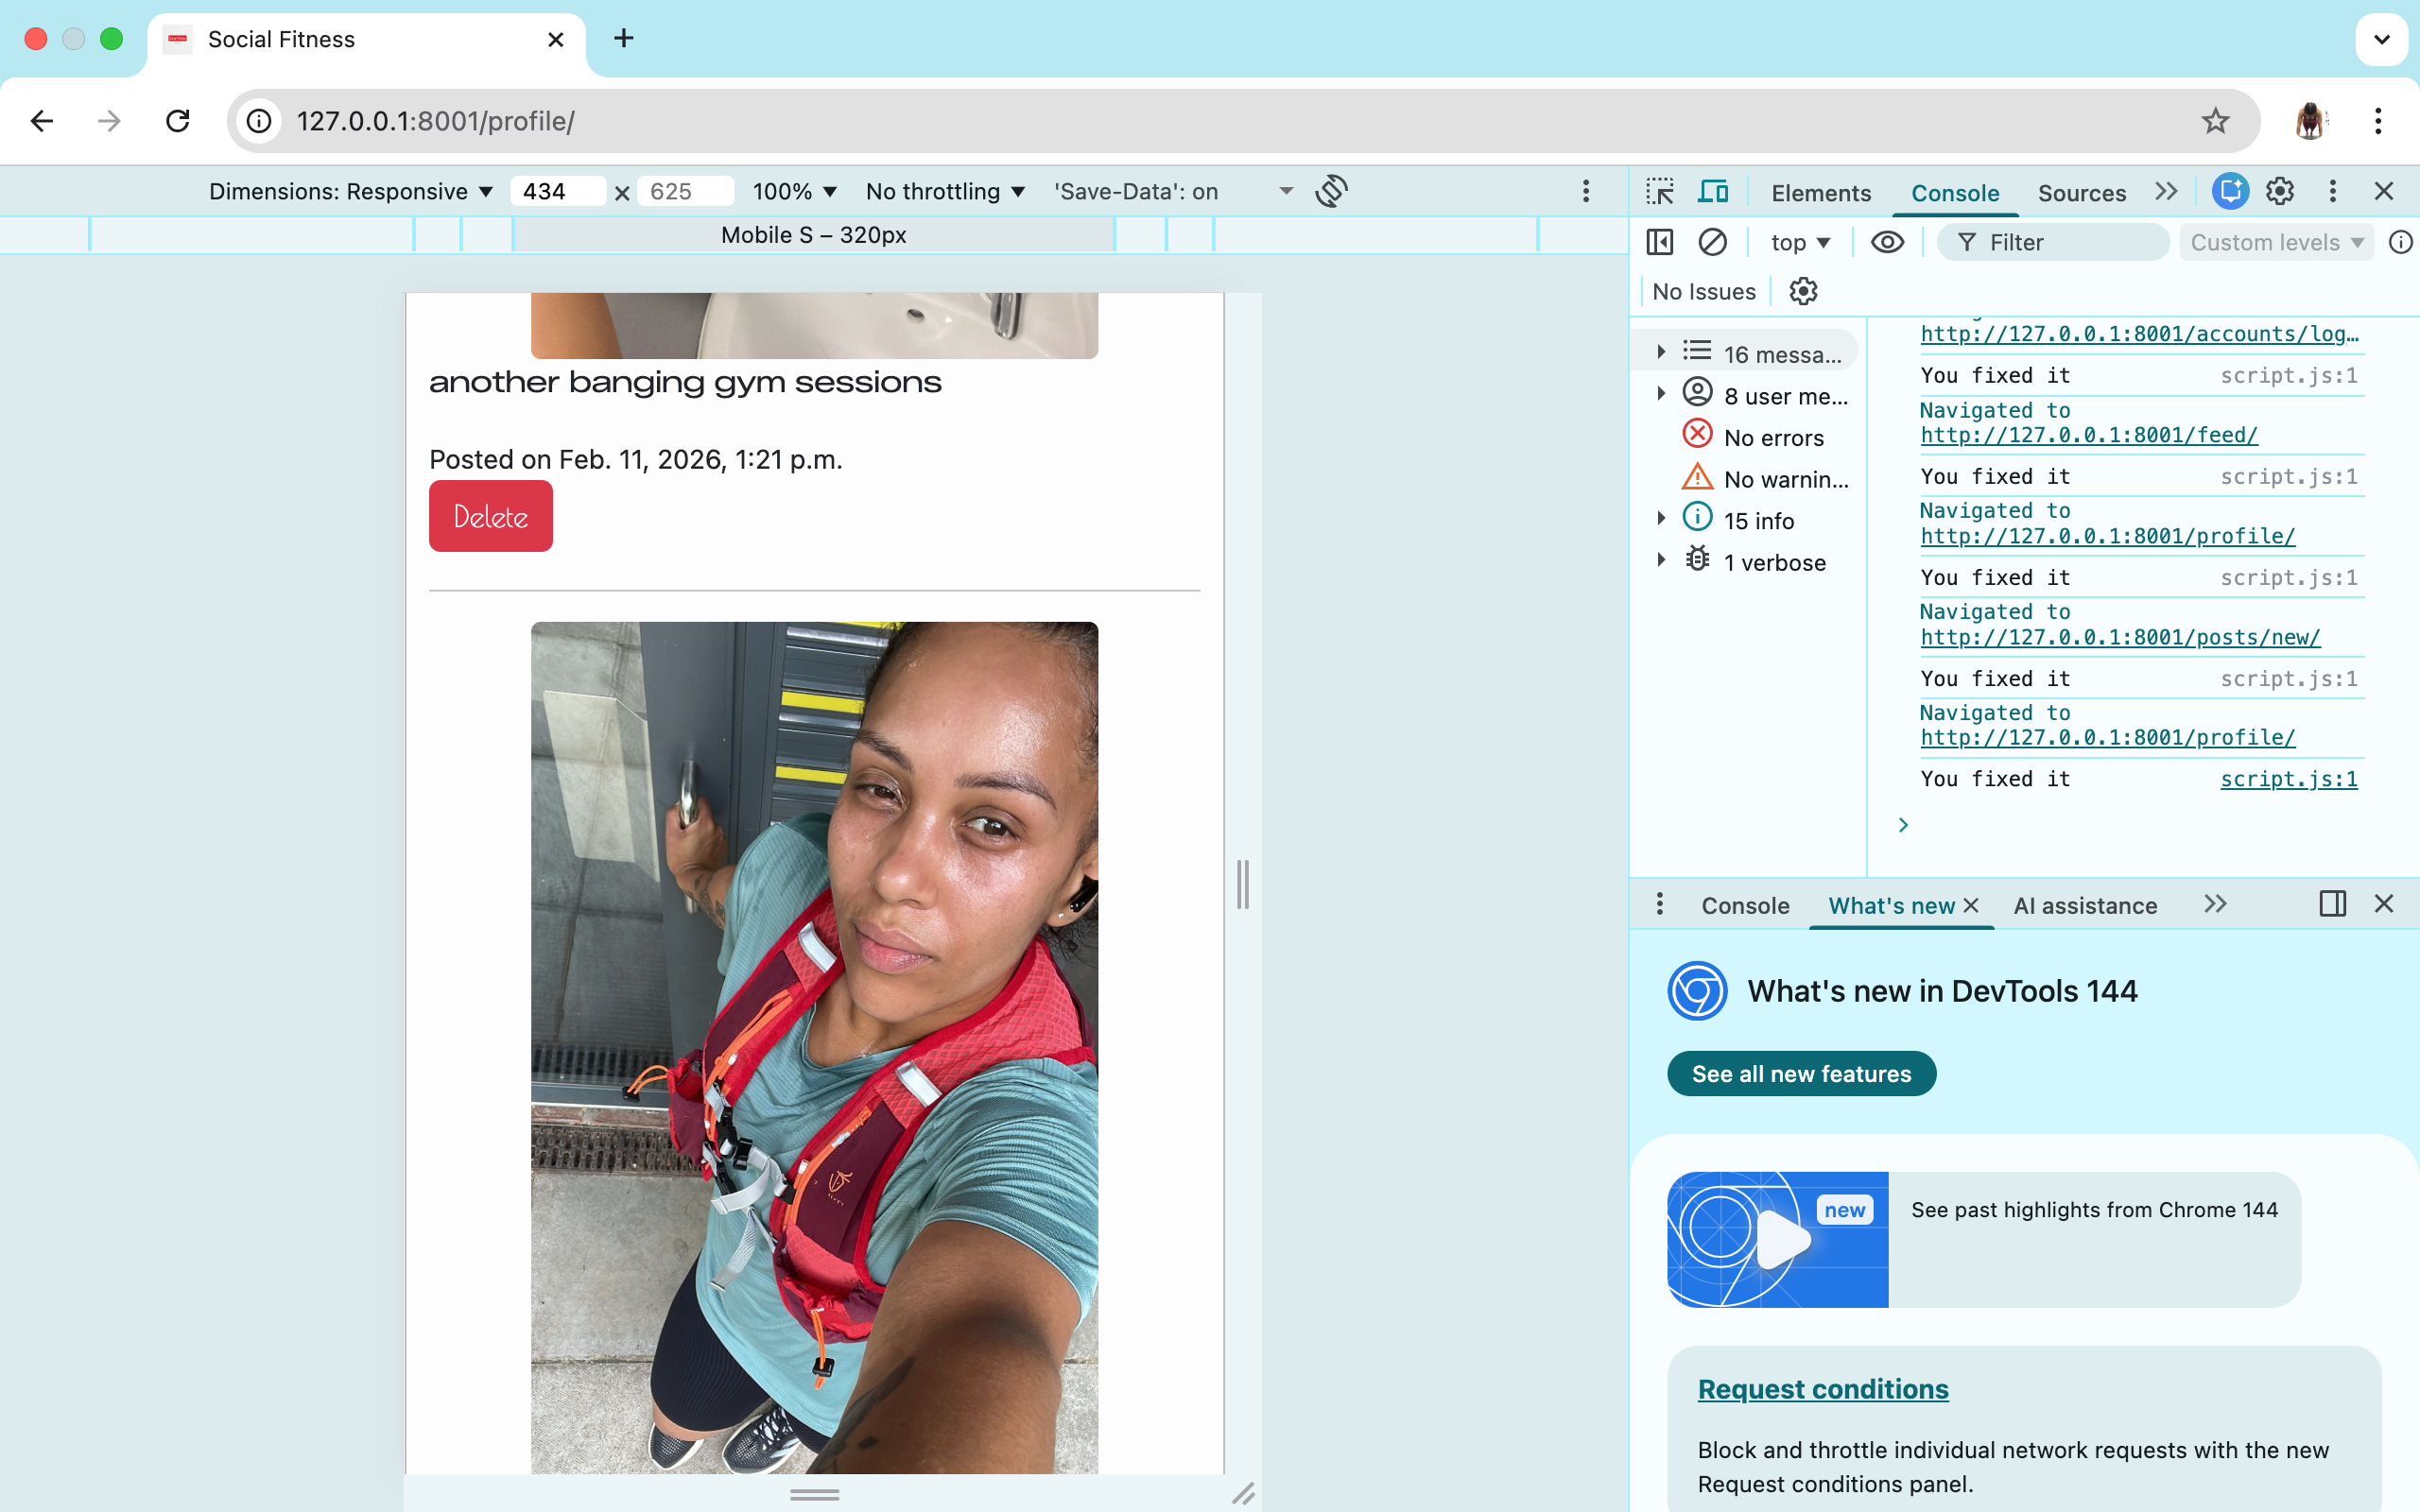
Task: Select the inspect element tool
Action: [x=1660, y=191]
